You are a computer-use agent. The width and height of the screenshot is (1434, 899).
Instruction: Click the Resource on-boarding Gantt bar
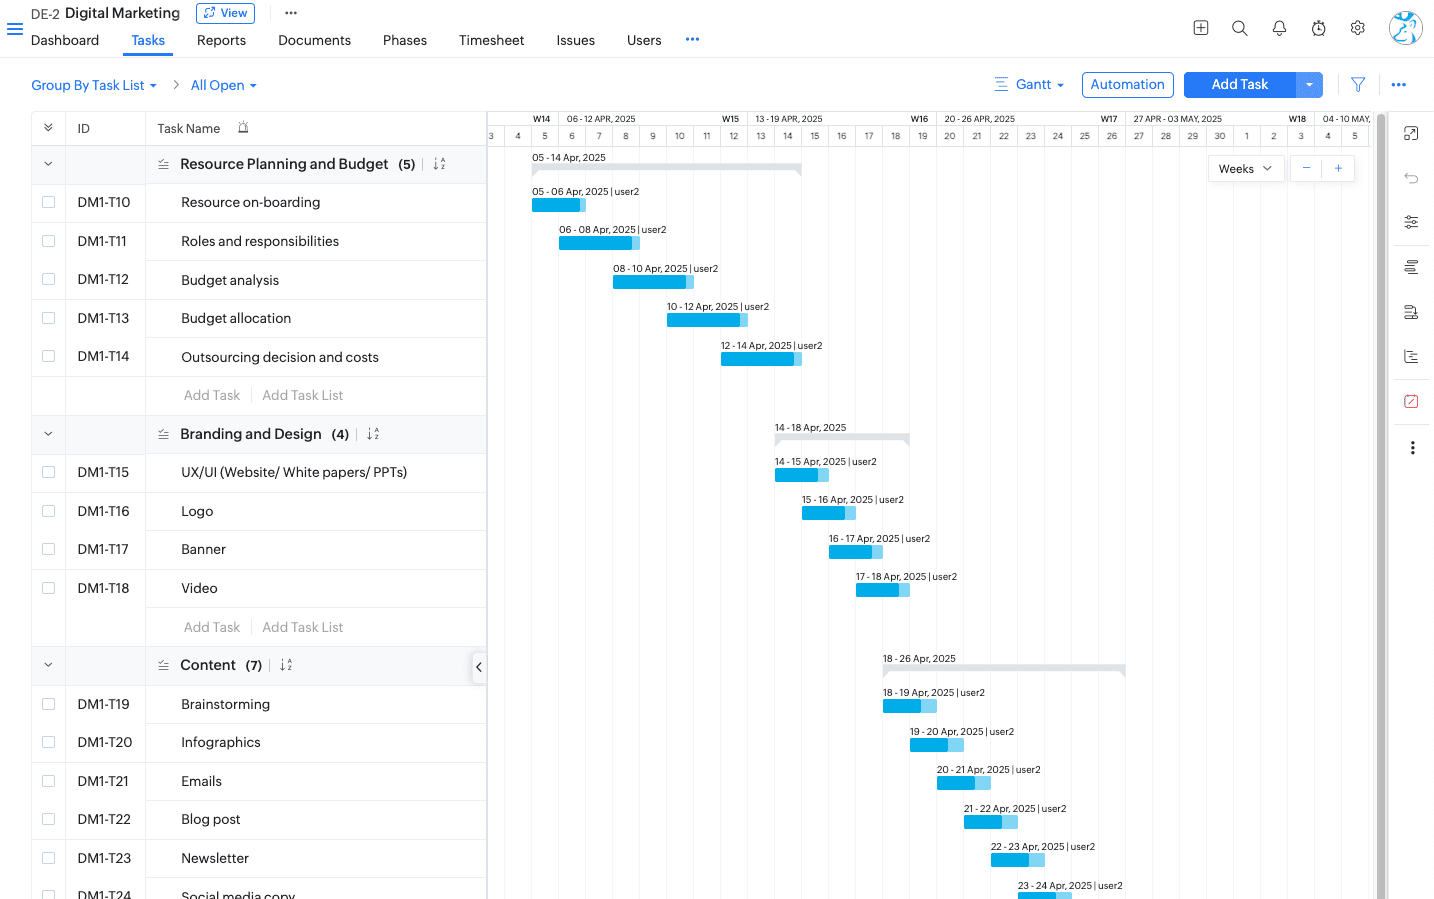(x=559, y=205)
